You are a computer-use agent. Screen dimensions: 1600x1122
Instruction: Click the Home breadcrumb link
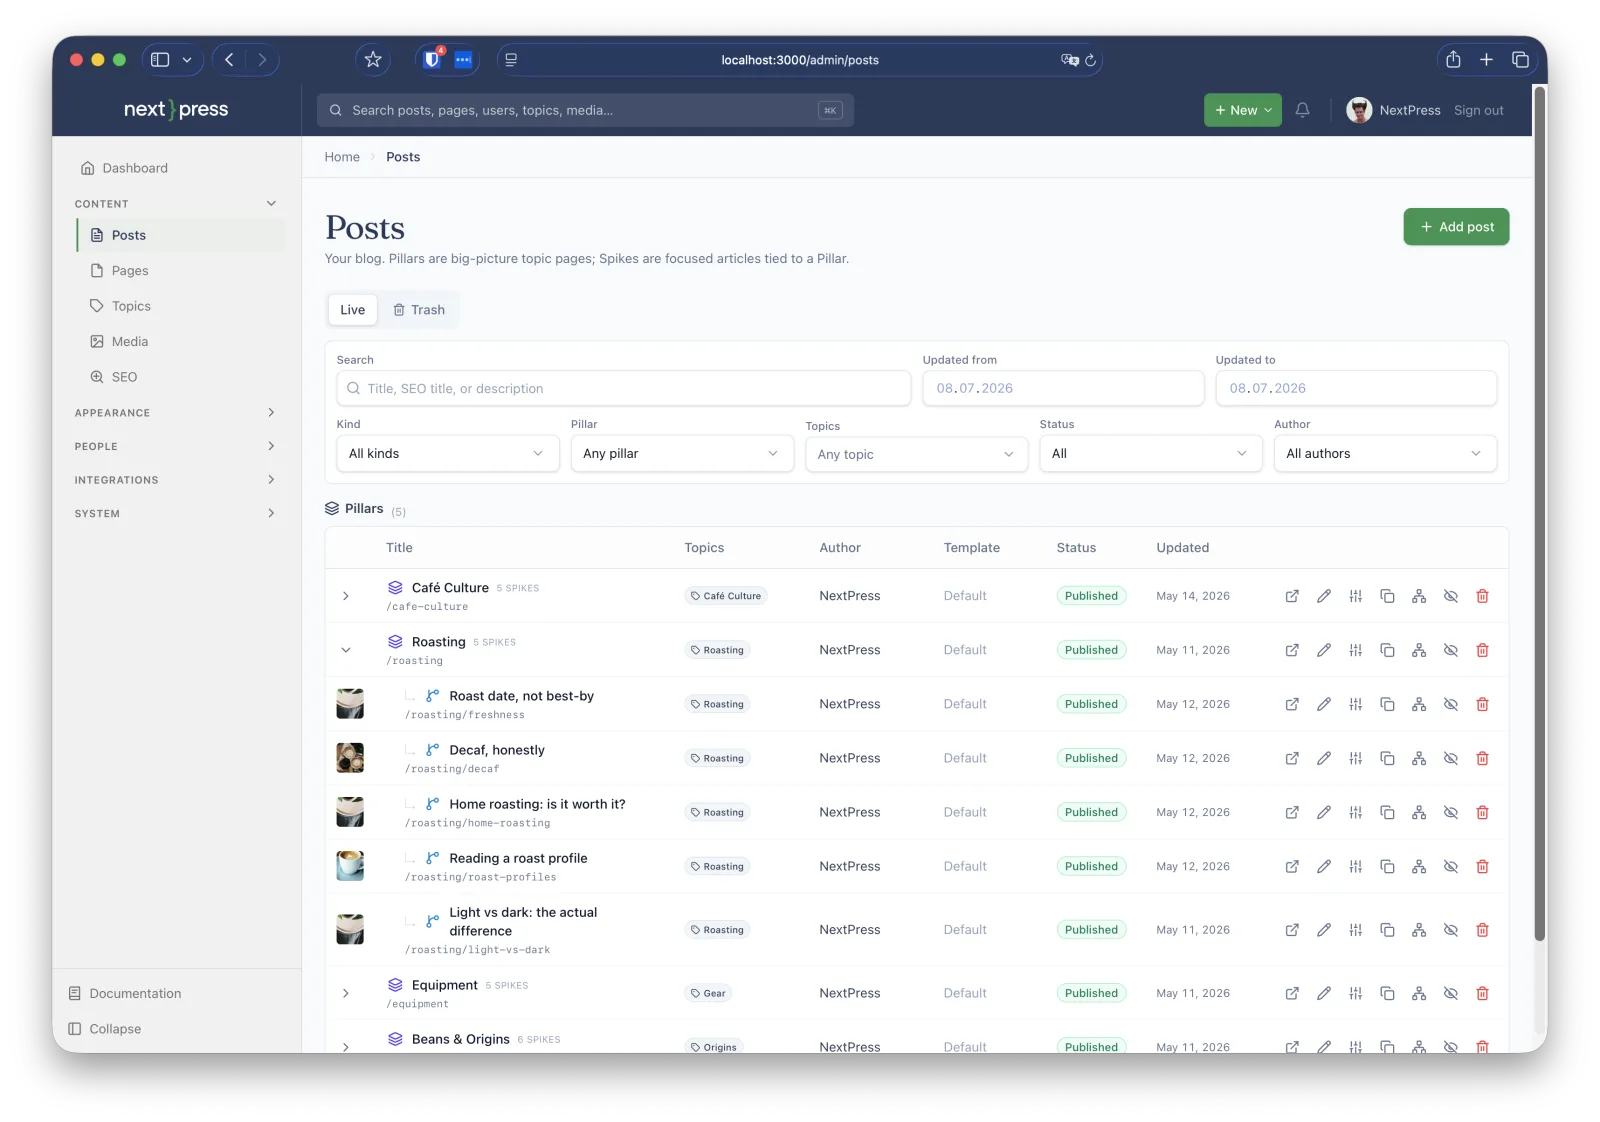342,157
